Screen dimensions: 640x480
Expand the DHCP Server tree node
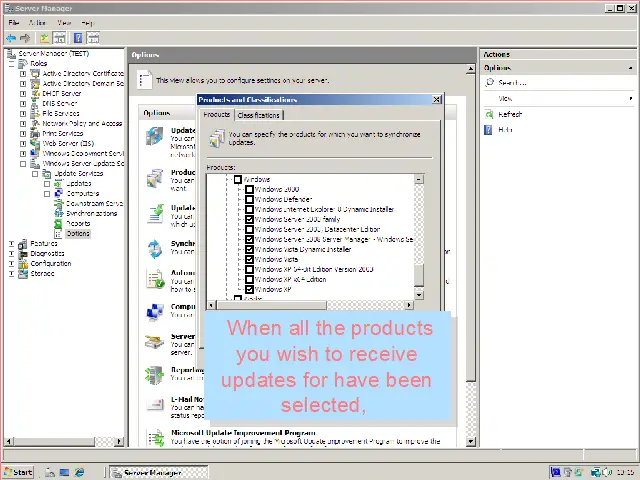click(x=23, y=93)
